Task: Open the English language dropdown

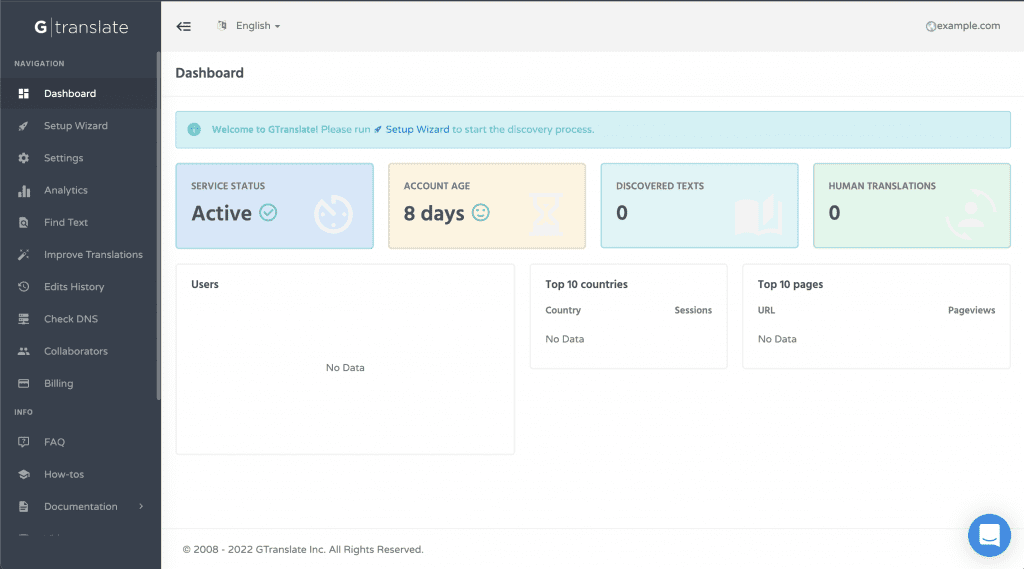Action: click(249, 25)
